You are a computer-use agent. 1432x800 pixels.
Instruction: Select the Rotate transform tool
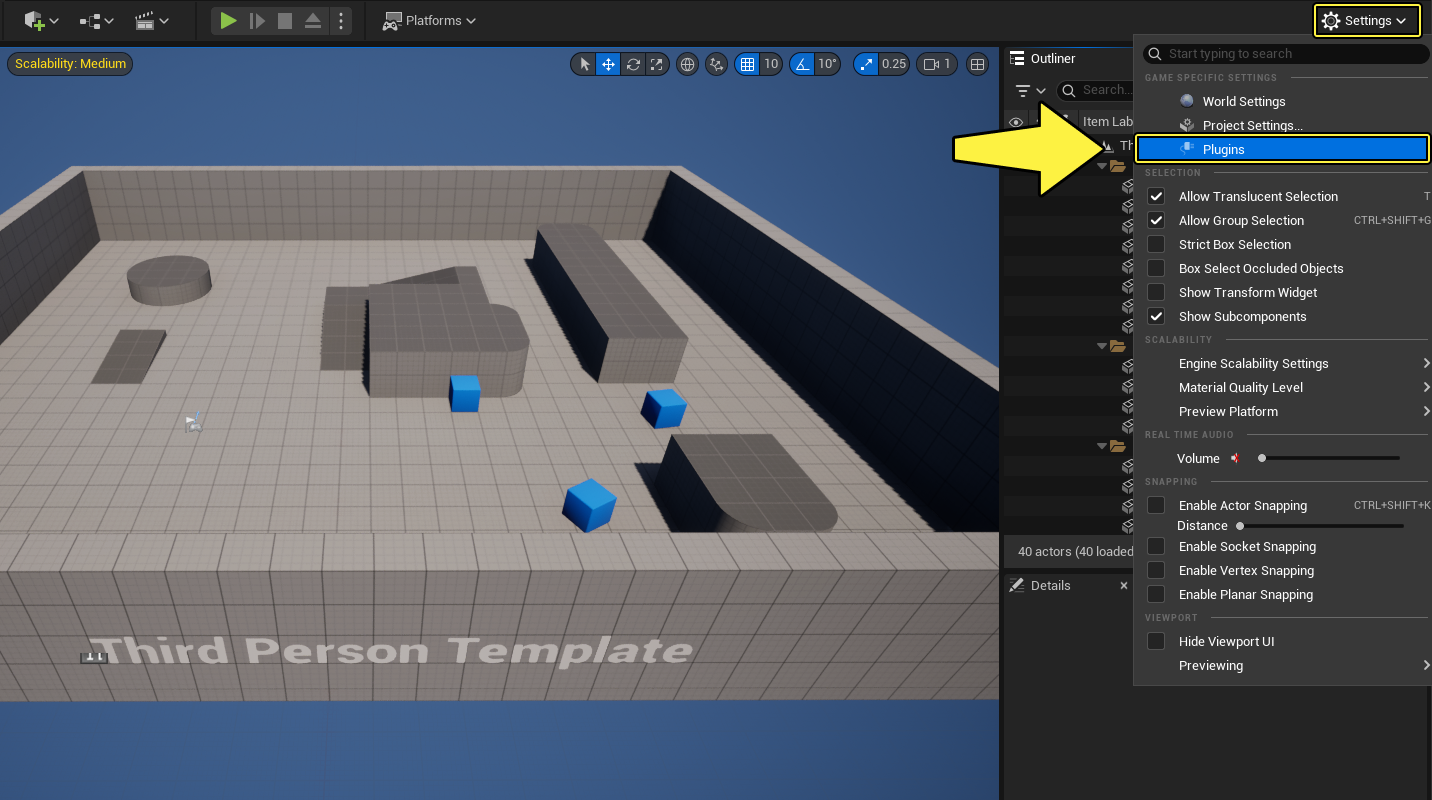[x=633, y=64]
